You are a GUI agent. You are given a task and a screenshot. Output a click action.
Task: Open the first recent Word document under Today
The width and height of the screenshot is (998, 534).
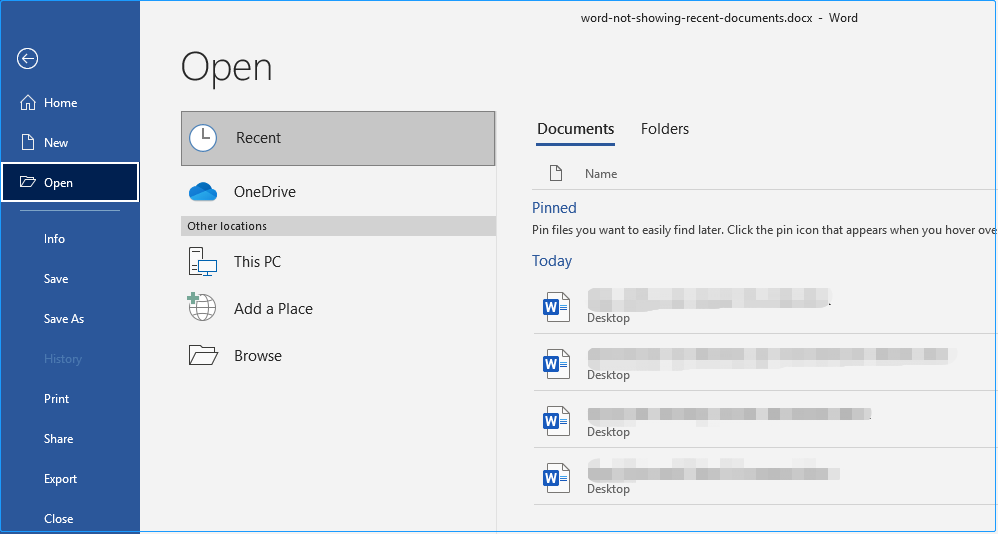coord(708,299)
